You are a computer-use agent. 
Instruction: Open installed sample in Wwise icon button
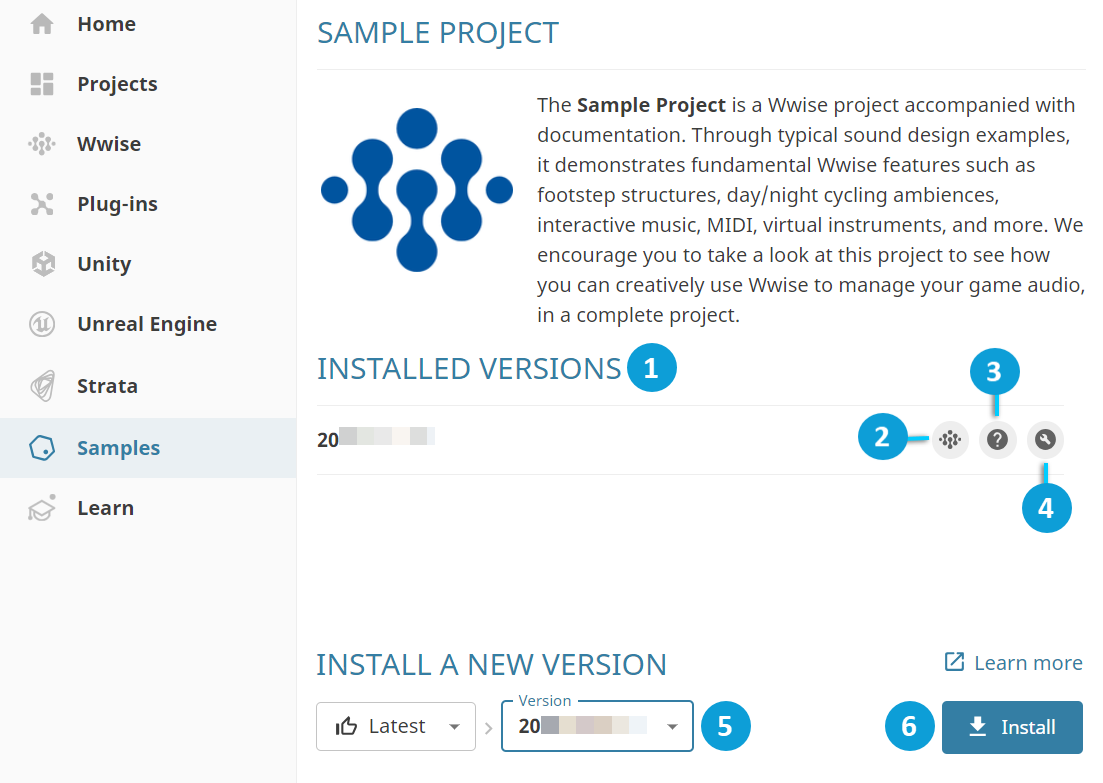[x=950, y=439]
